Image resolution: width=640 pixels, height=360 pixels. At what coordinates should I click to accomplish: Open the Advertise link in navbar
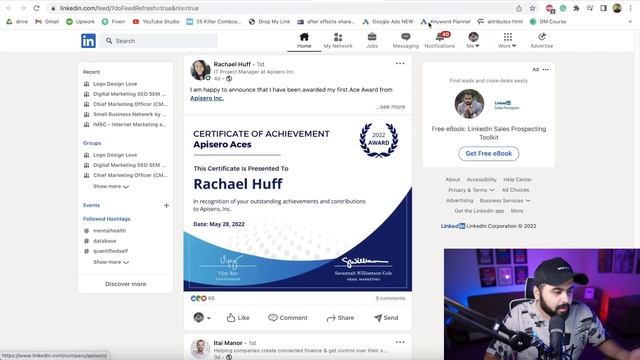click(542, 41)
